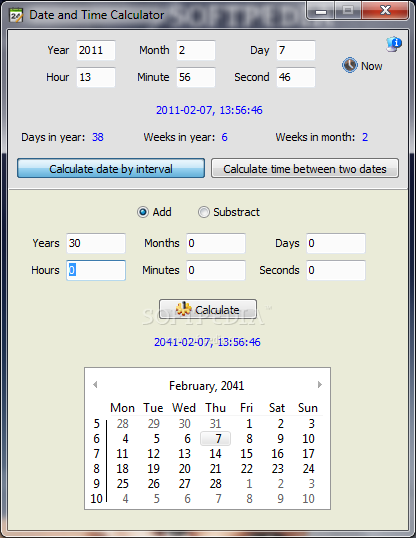Image resolution: width=416 pixels, height=538 pixels.
Task: Click the Years interval field
Action: pos(96,243)
